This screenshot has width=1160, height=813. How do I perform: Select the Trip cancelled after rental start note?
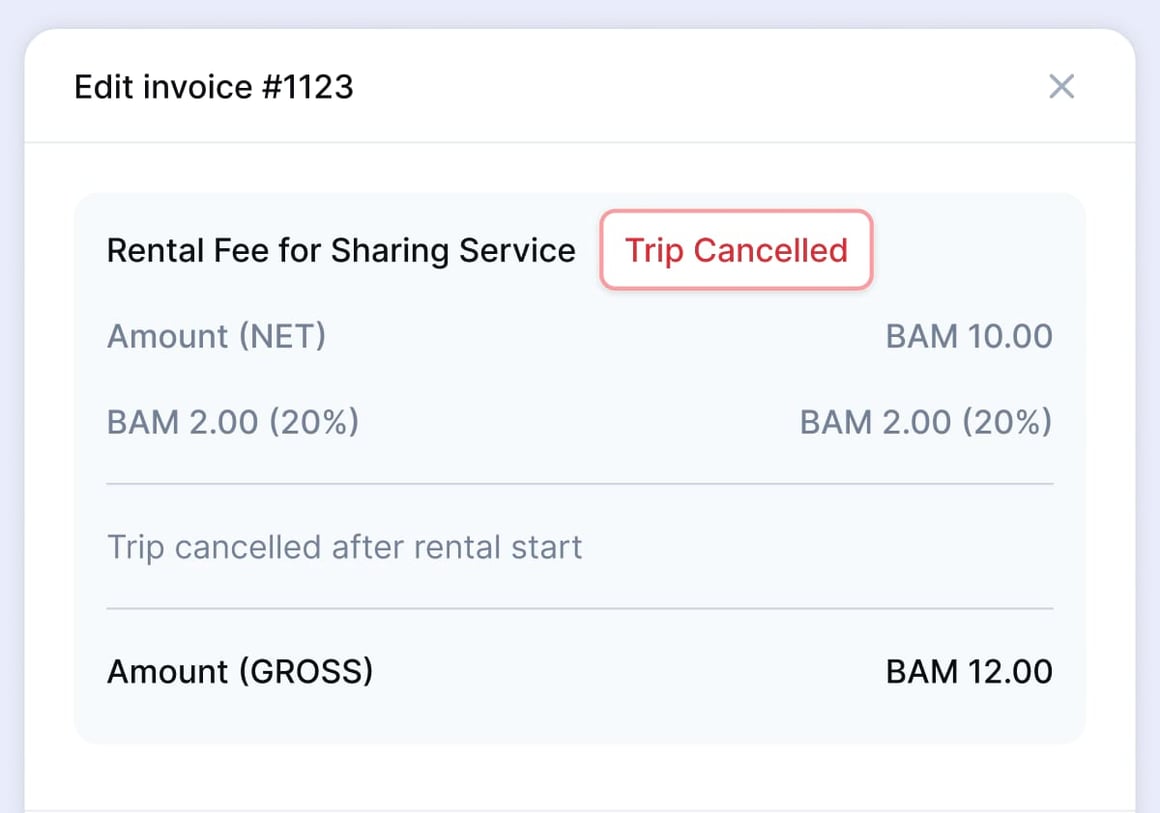point(344,547)
